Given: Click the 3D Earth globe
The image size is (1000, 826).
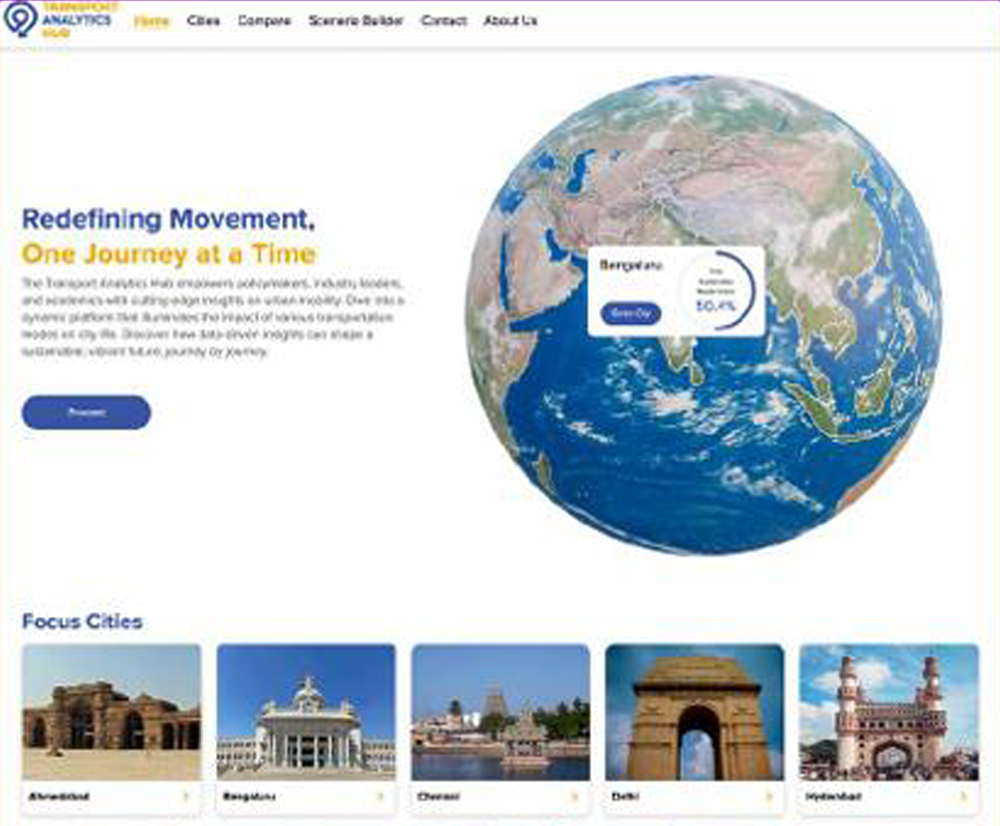Looking at the screenshot, I should (x=700, y=440).
